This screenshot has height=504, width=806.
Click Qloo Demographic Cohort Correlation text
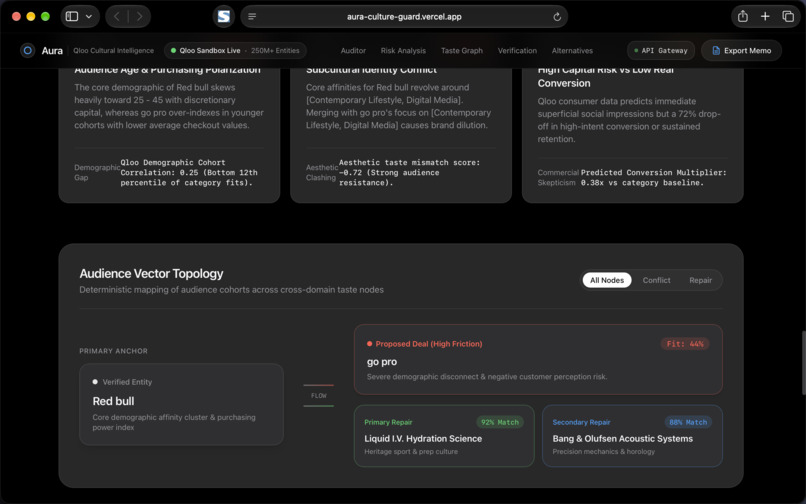pyautogui.click(x=189, y=172)
